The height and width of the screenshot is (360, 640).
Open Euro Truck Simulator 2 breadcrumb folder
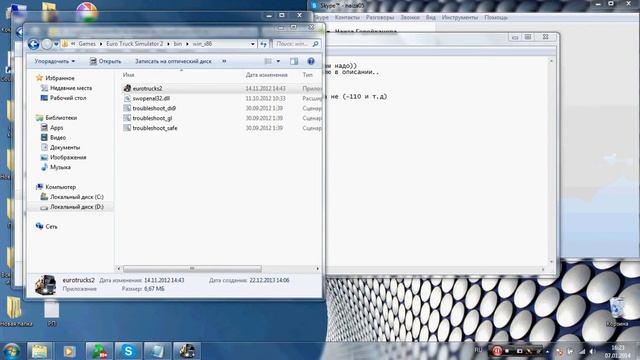[x=134, y=44]
